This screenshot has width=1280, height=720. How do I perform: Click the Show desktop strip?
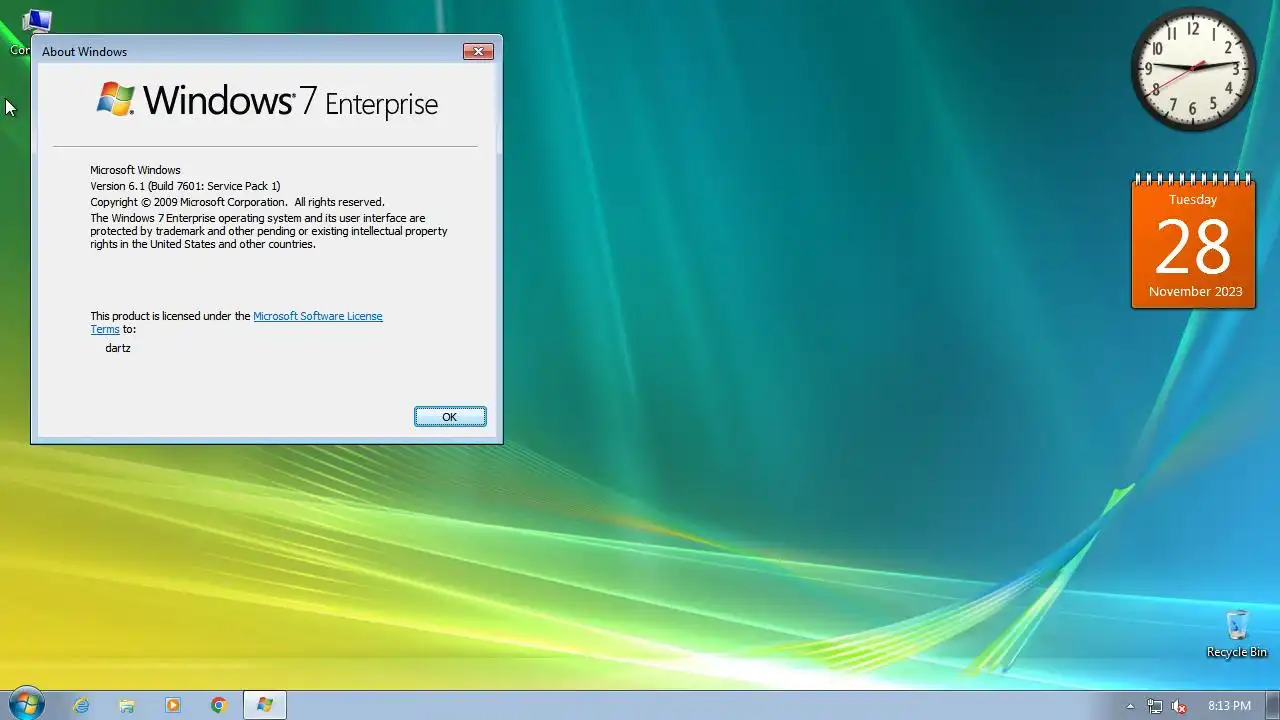pyautogui.click(x=1272, y=705)
